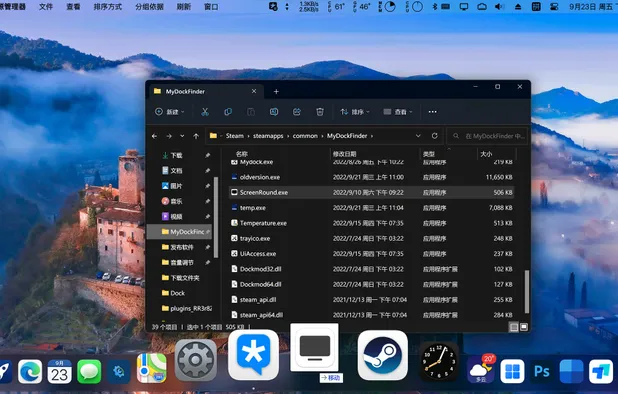Open the 查看 menu in top menu bar
The height and width of the screenshot is (394, 618).
[73, 7]
